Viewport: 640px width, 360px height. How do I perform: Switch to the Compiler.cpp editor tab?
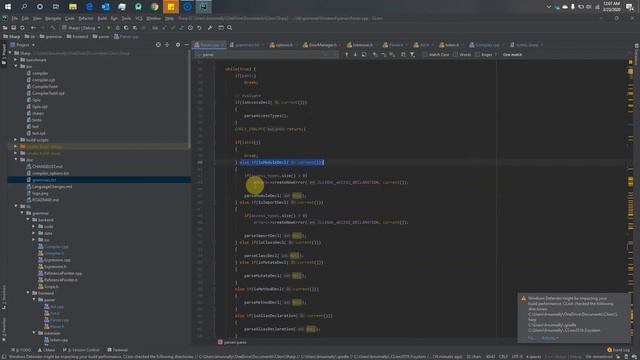click(487, 45)
